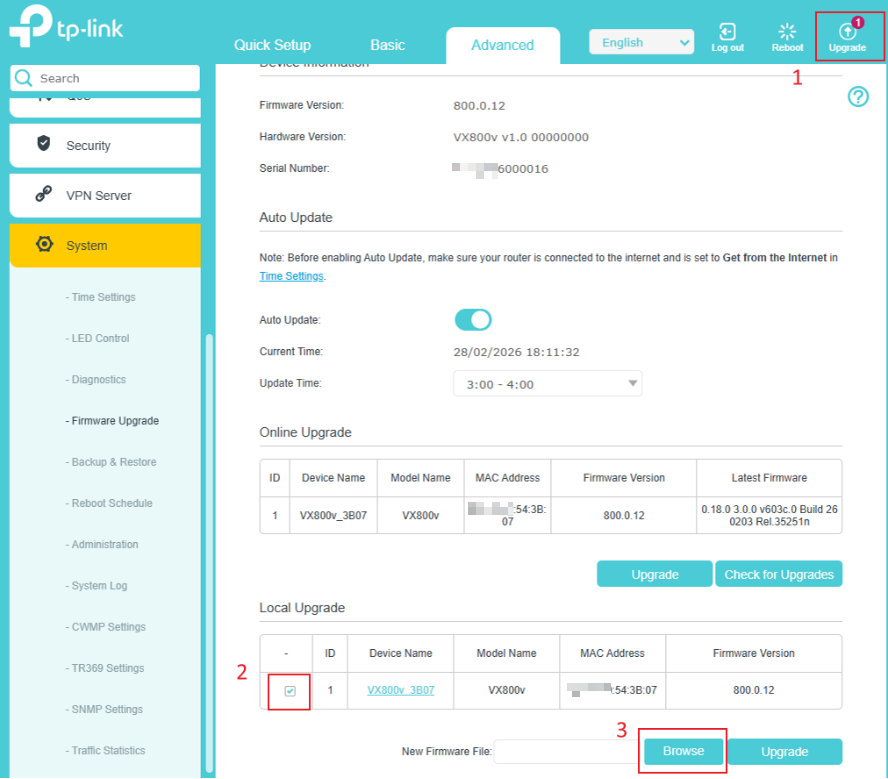Click the Browse button for firmware file

(683, 751)
